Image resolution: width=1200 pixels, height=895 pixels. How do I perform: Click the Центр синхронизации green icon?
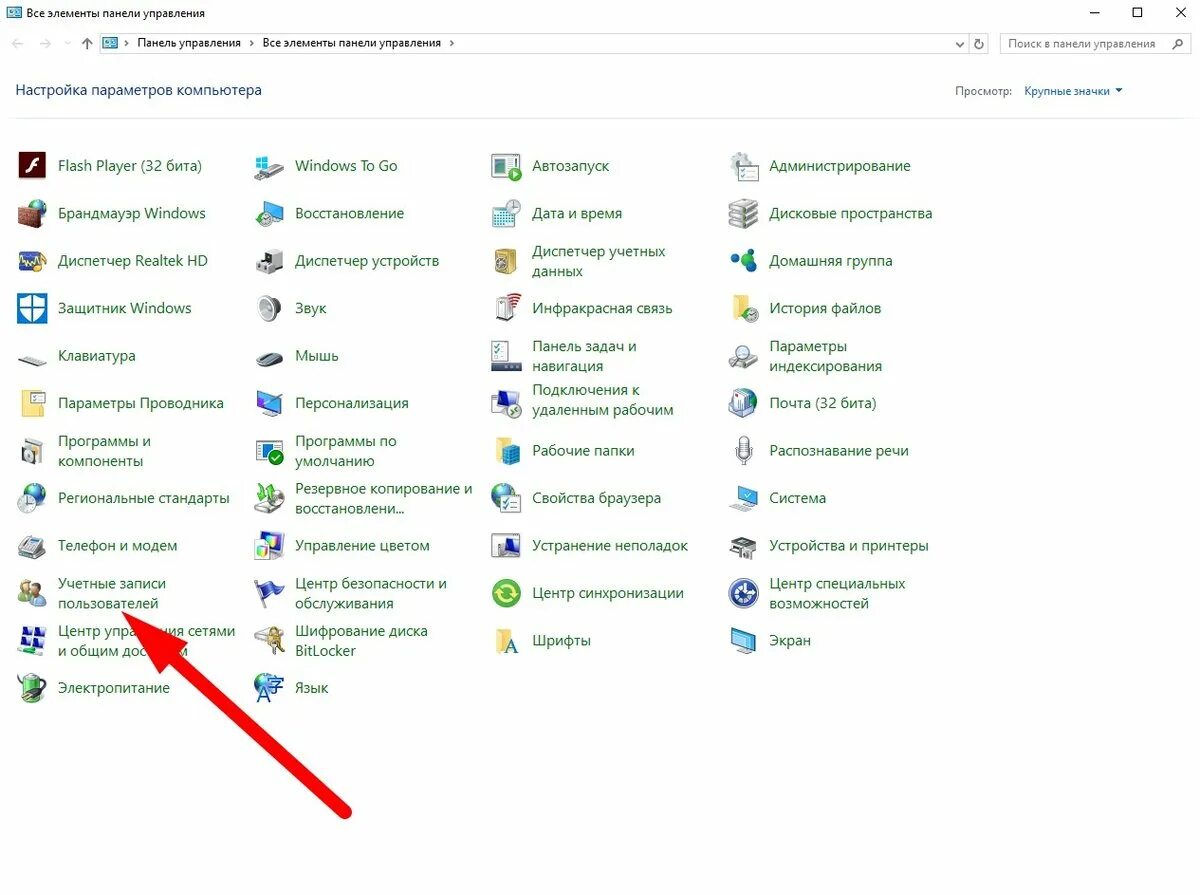click(x=506, y=593)
